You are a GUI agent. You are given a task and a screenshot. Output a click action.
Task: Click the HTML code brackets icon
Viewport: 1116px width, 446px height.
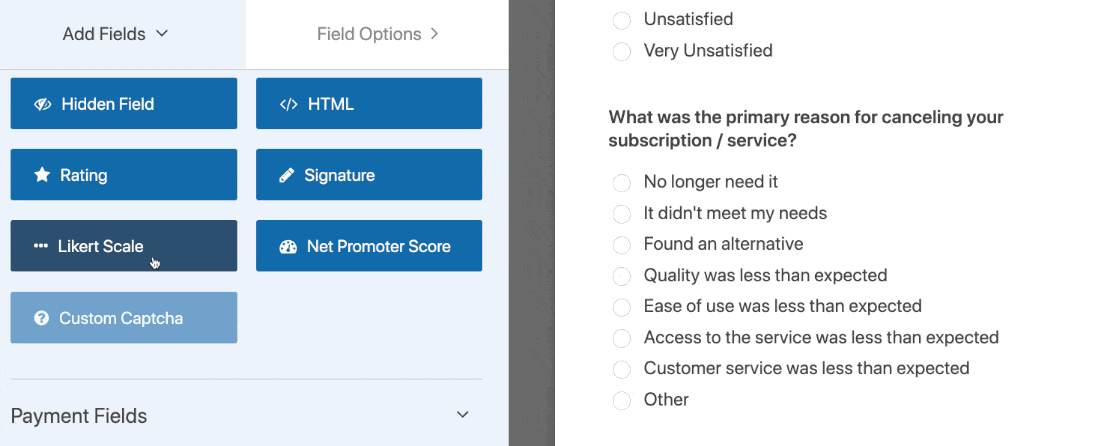(288, 104)
